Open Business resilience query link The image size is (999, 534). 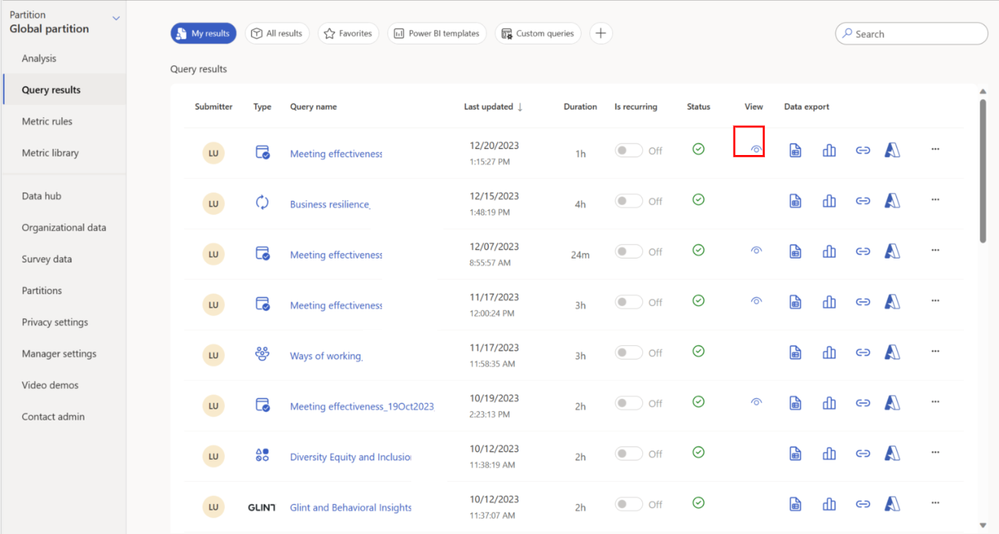[x=330, y=204]
